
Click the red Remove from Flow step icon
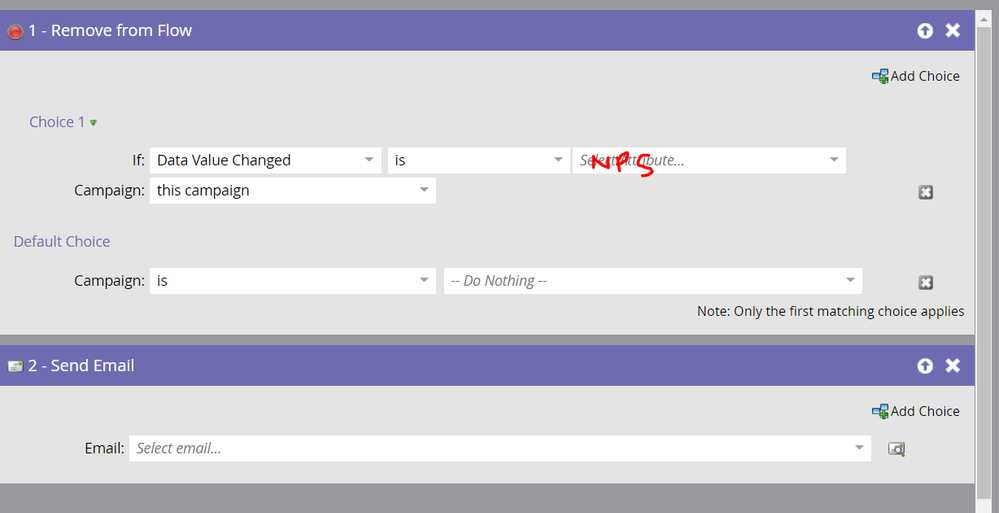click(15, 31)
